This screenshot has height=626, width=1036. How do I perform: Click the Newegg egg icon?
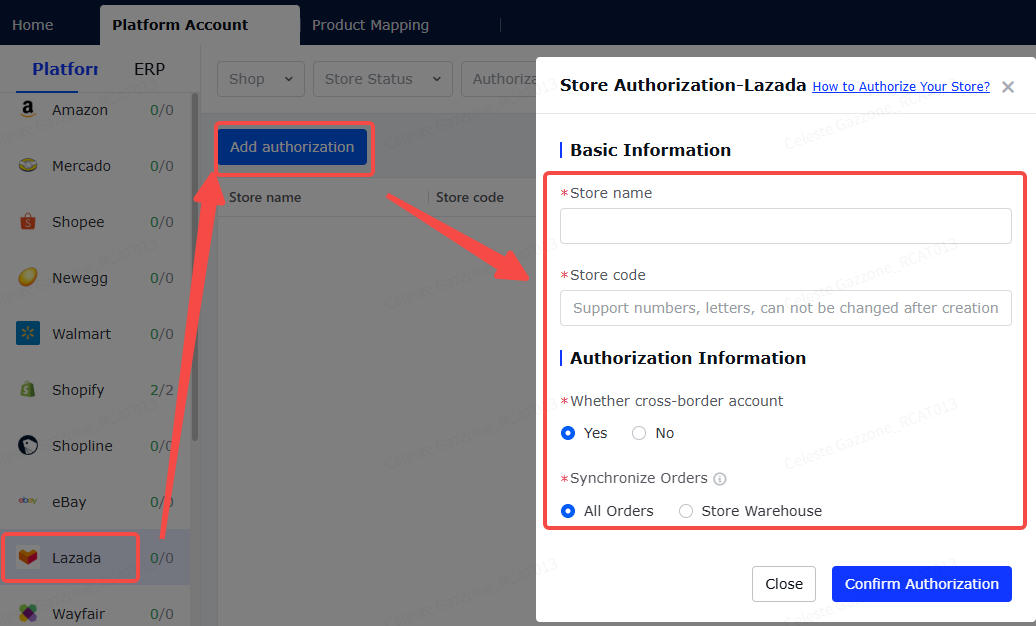click(x=28, y=277)
